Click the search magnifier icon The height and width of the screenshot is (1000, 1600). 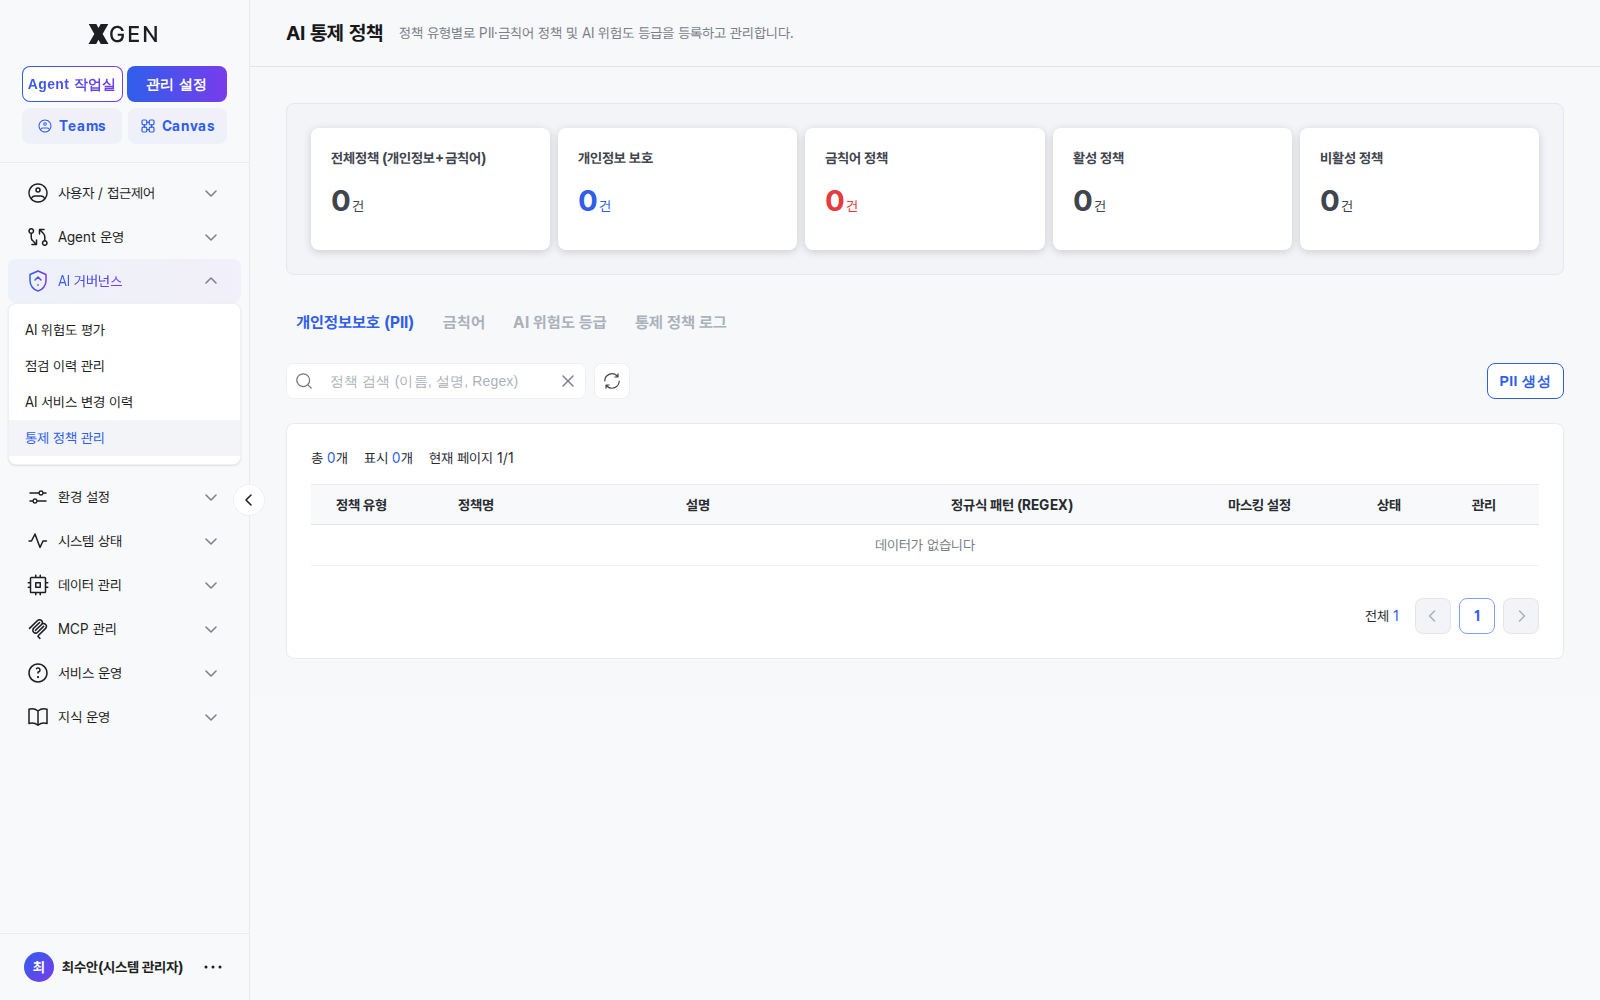point(305,381)
